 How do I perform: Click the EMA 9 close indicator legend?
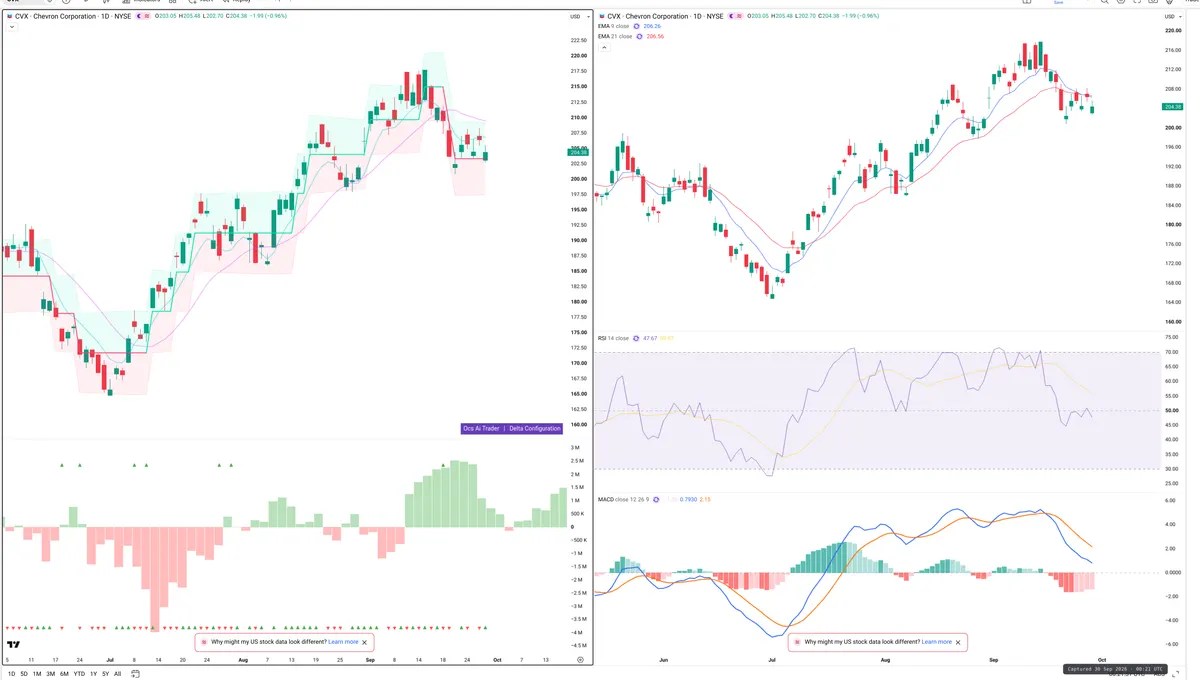coord(615,26)
